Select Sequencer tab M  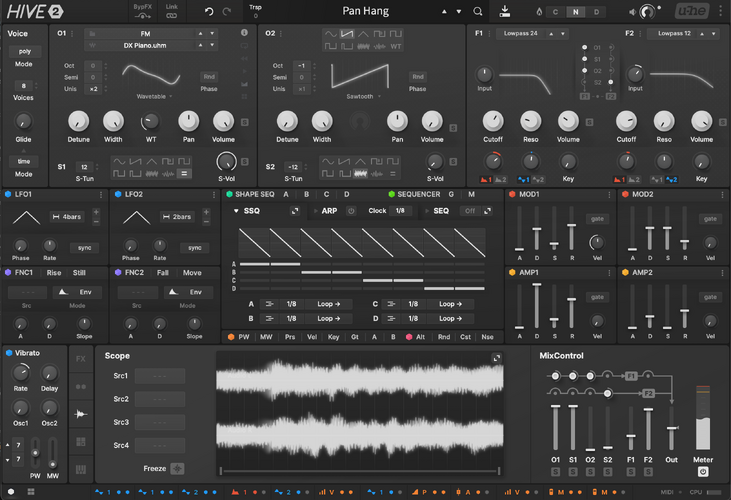click(x=471, y=194)
